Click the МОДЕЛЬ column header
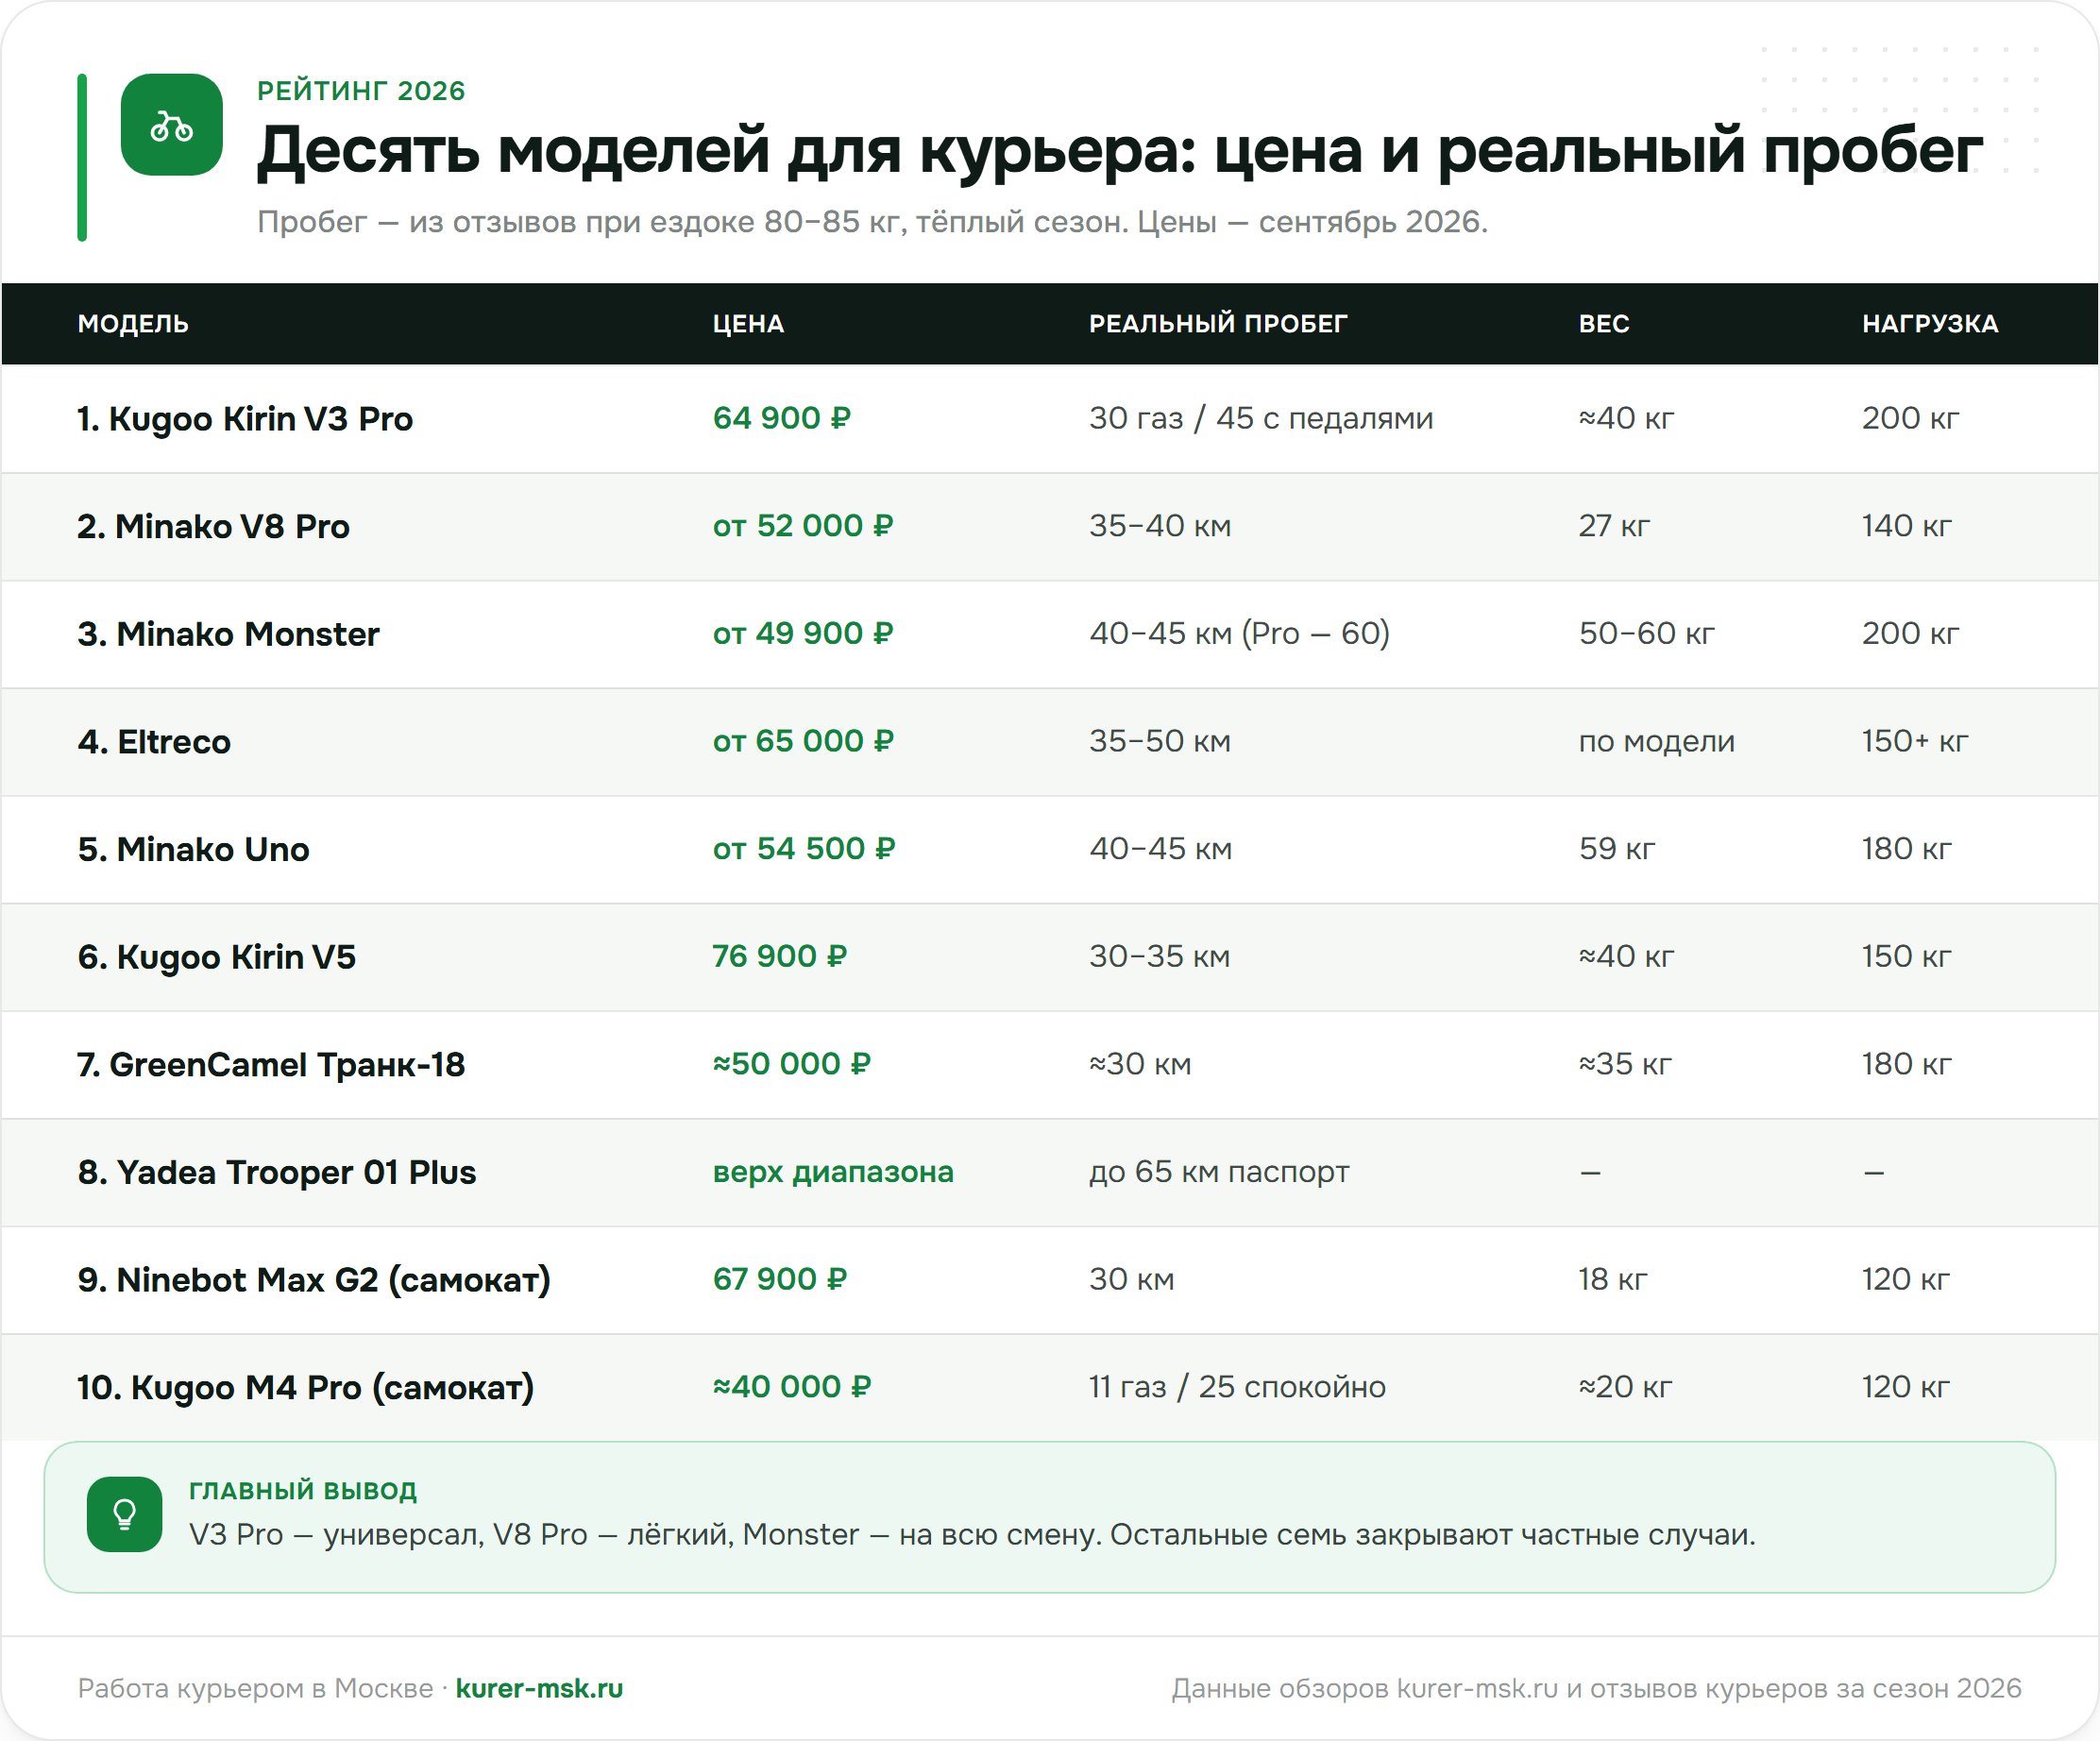The height and width of the screenshot is (1741, 2100). (133, 324)
